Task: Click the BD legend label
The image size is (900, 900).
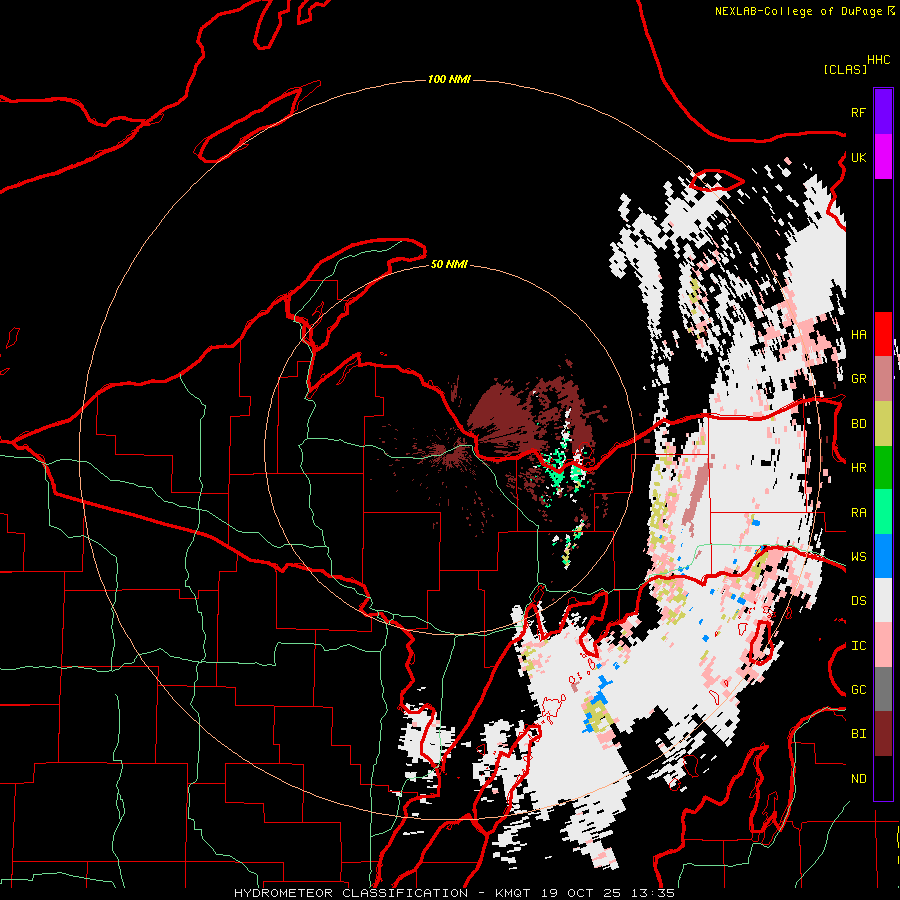Action: pos(858,424)
